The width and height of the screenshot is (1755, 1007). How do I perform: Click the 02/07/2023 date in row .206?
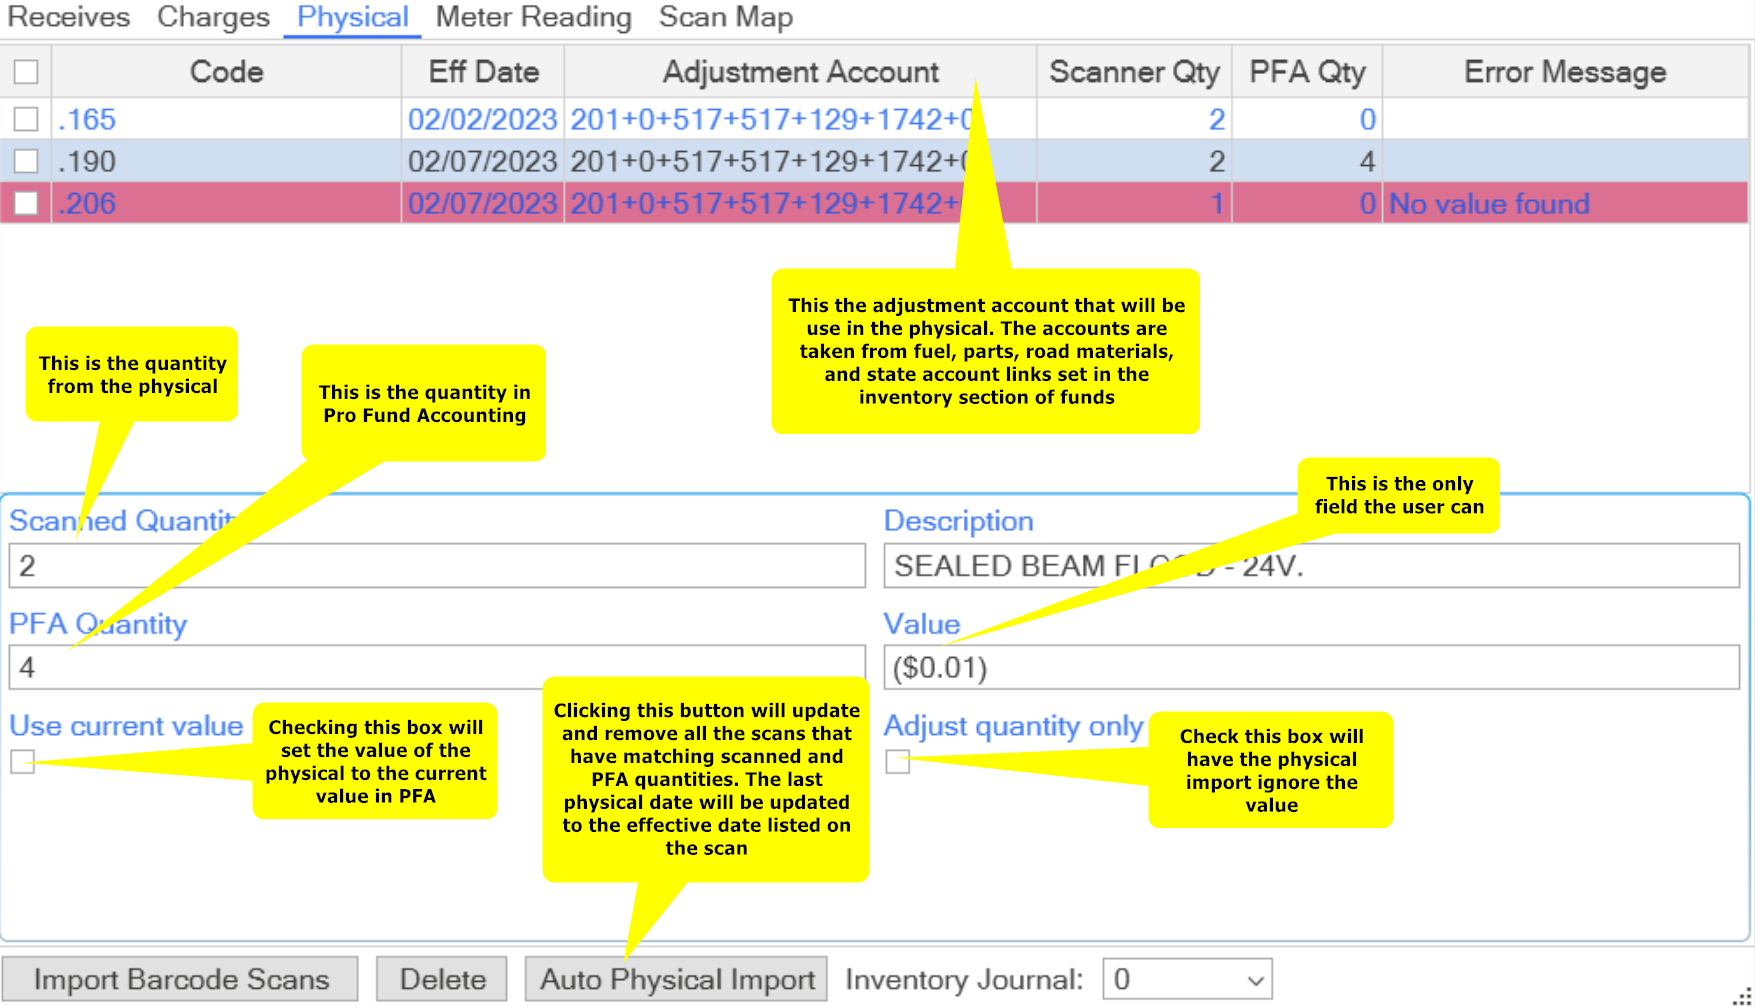(483, 203)
